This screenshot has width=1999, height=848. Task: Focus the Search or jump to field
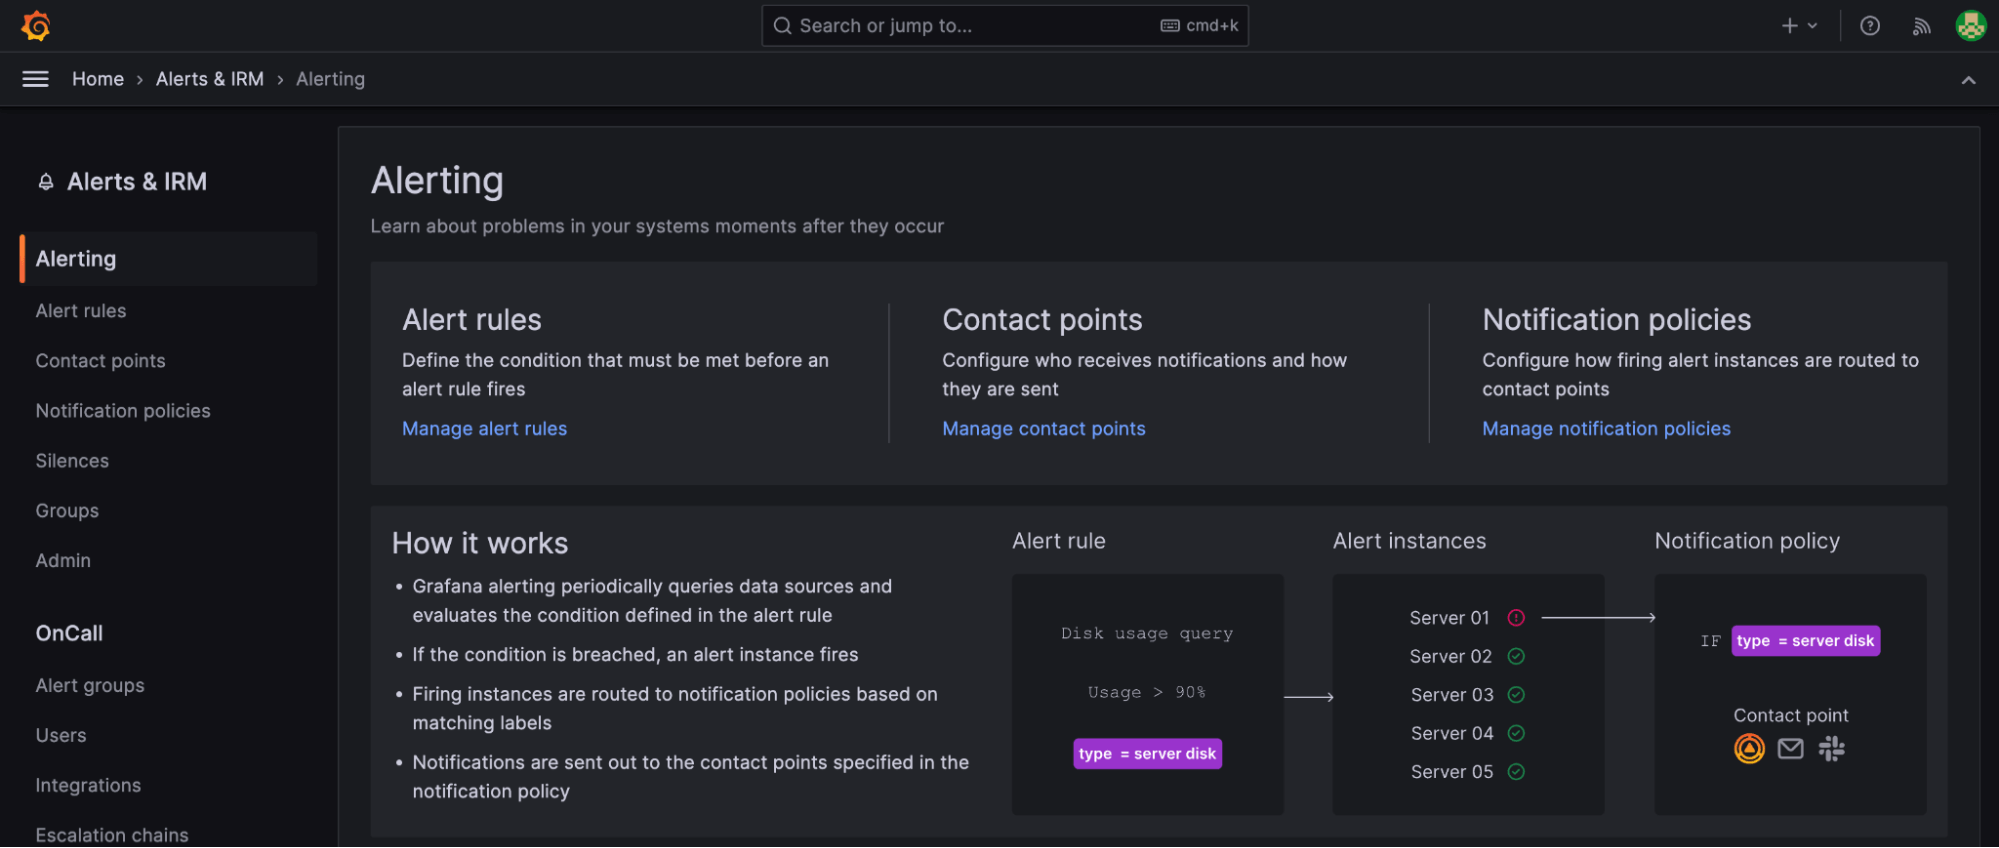(1005, 26)
